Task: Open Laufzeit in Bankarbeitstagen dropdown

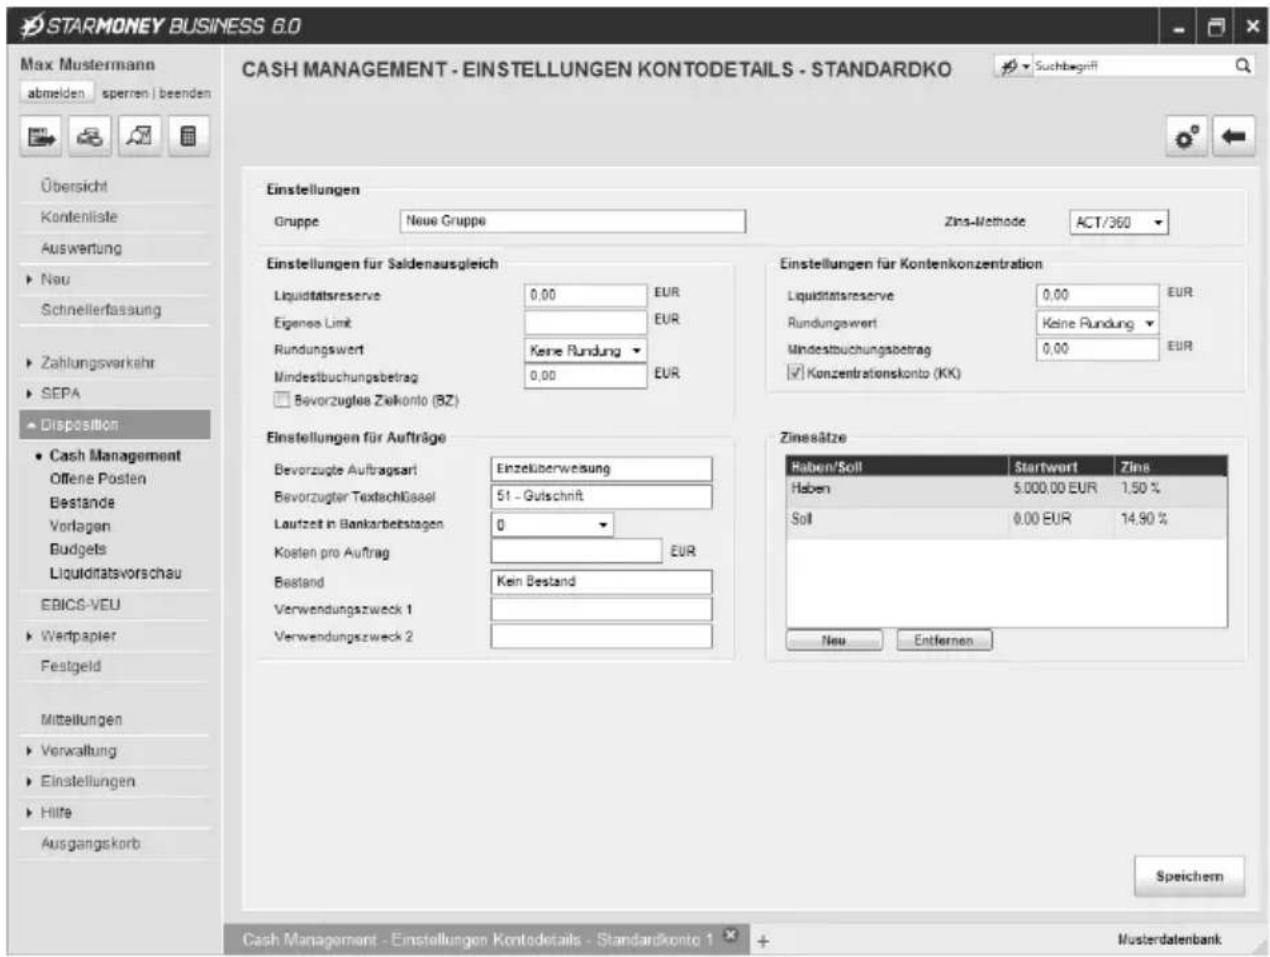Action: (552, 525)
